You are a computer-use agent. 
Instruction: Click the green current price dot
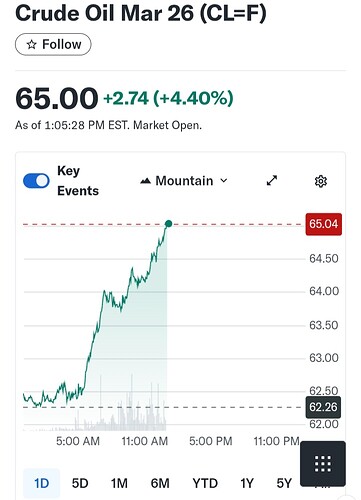168,224
